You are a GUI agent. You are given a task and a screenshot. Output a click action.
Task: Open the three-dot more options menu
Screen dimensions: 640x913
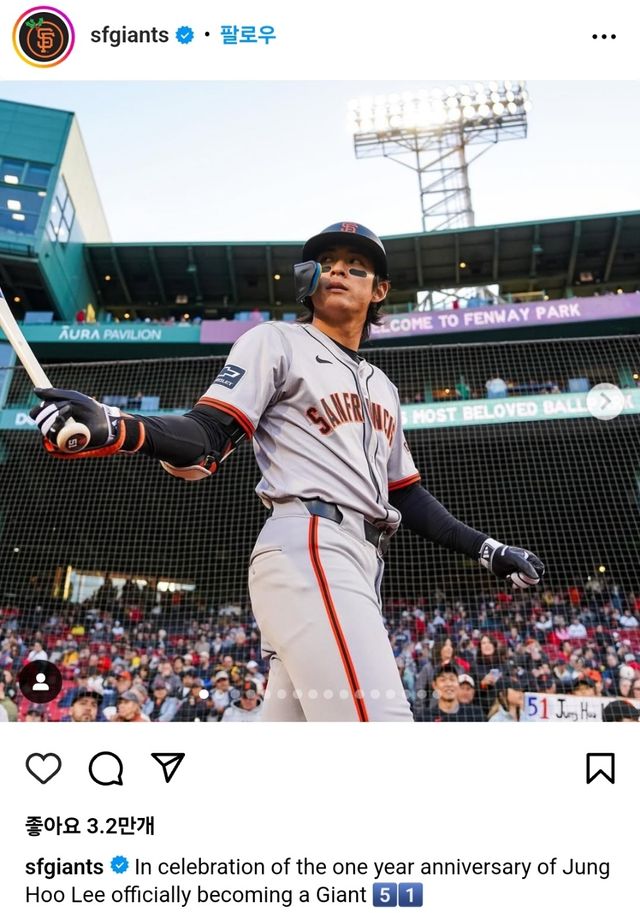tap(604, 37)
